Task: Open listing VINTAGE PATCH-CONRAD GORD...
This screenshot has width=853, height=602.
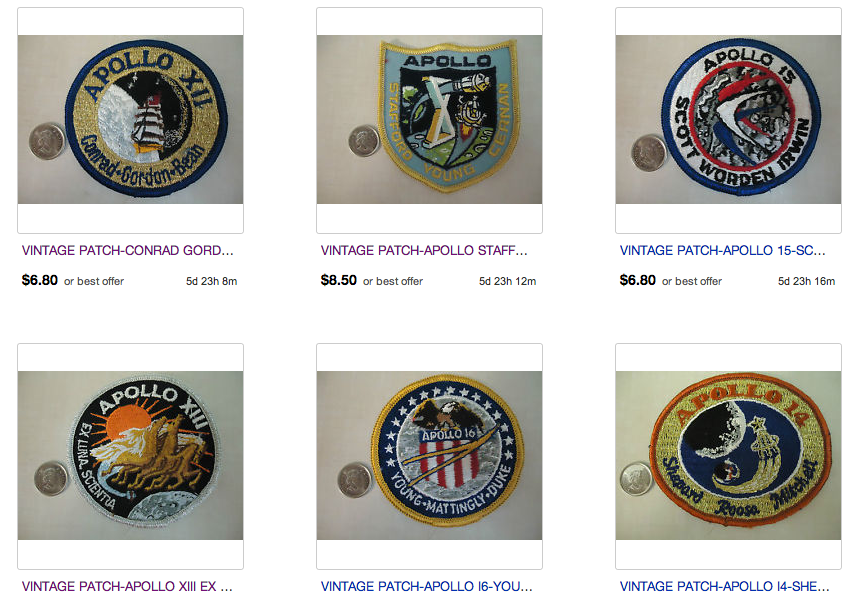Action: (x=127, y=251)
